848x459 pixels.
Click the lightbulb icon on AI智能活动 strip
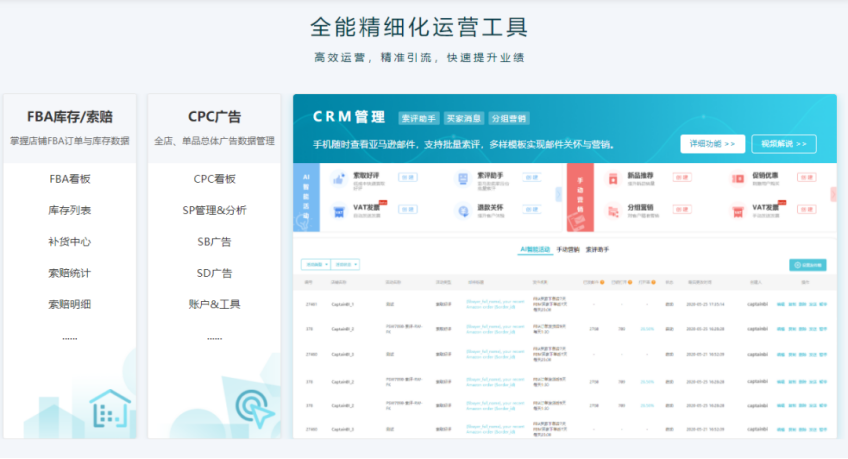click(302, 222)
